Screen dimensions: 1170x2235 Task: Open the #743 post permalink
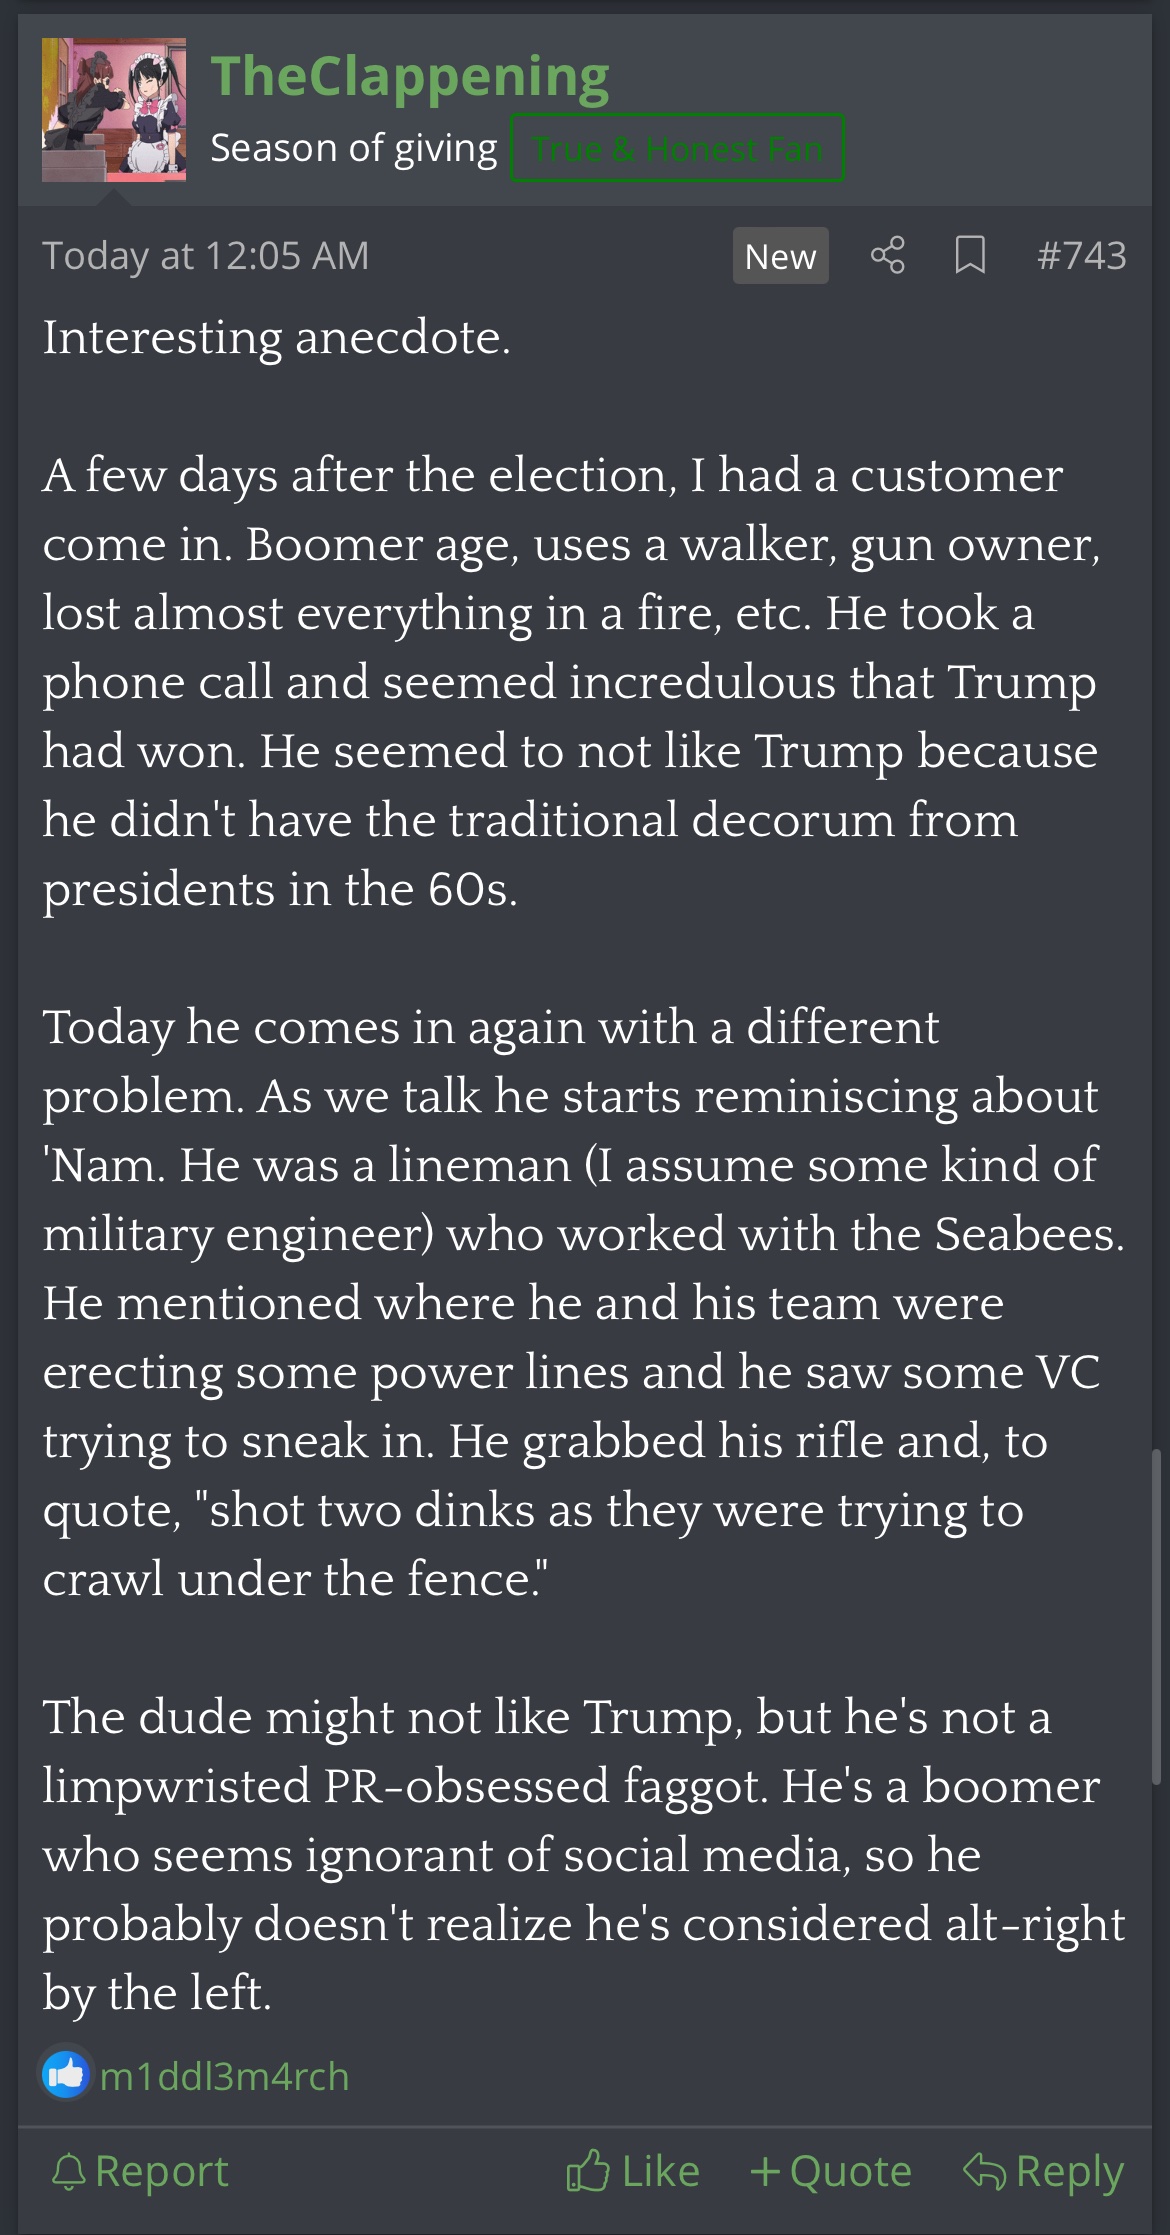point(1081,256)
